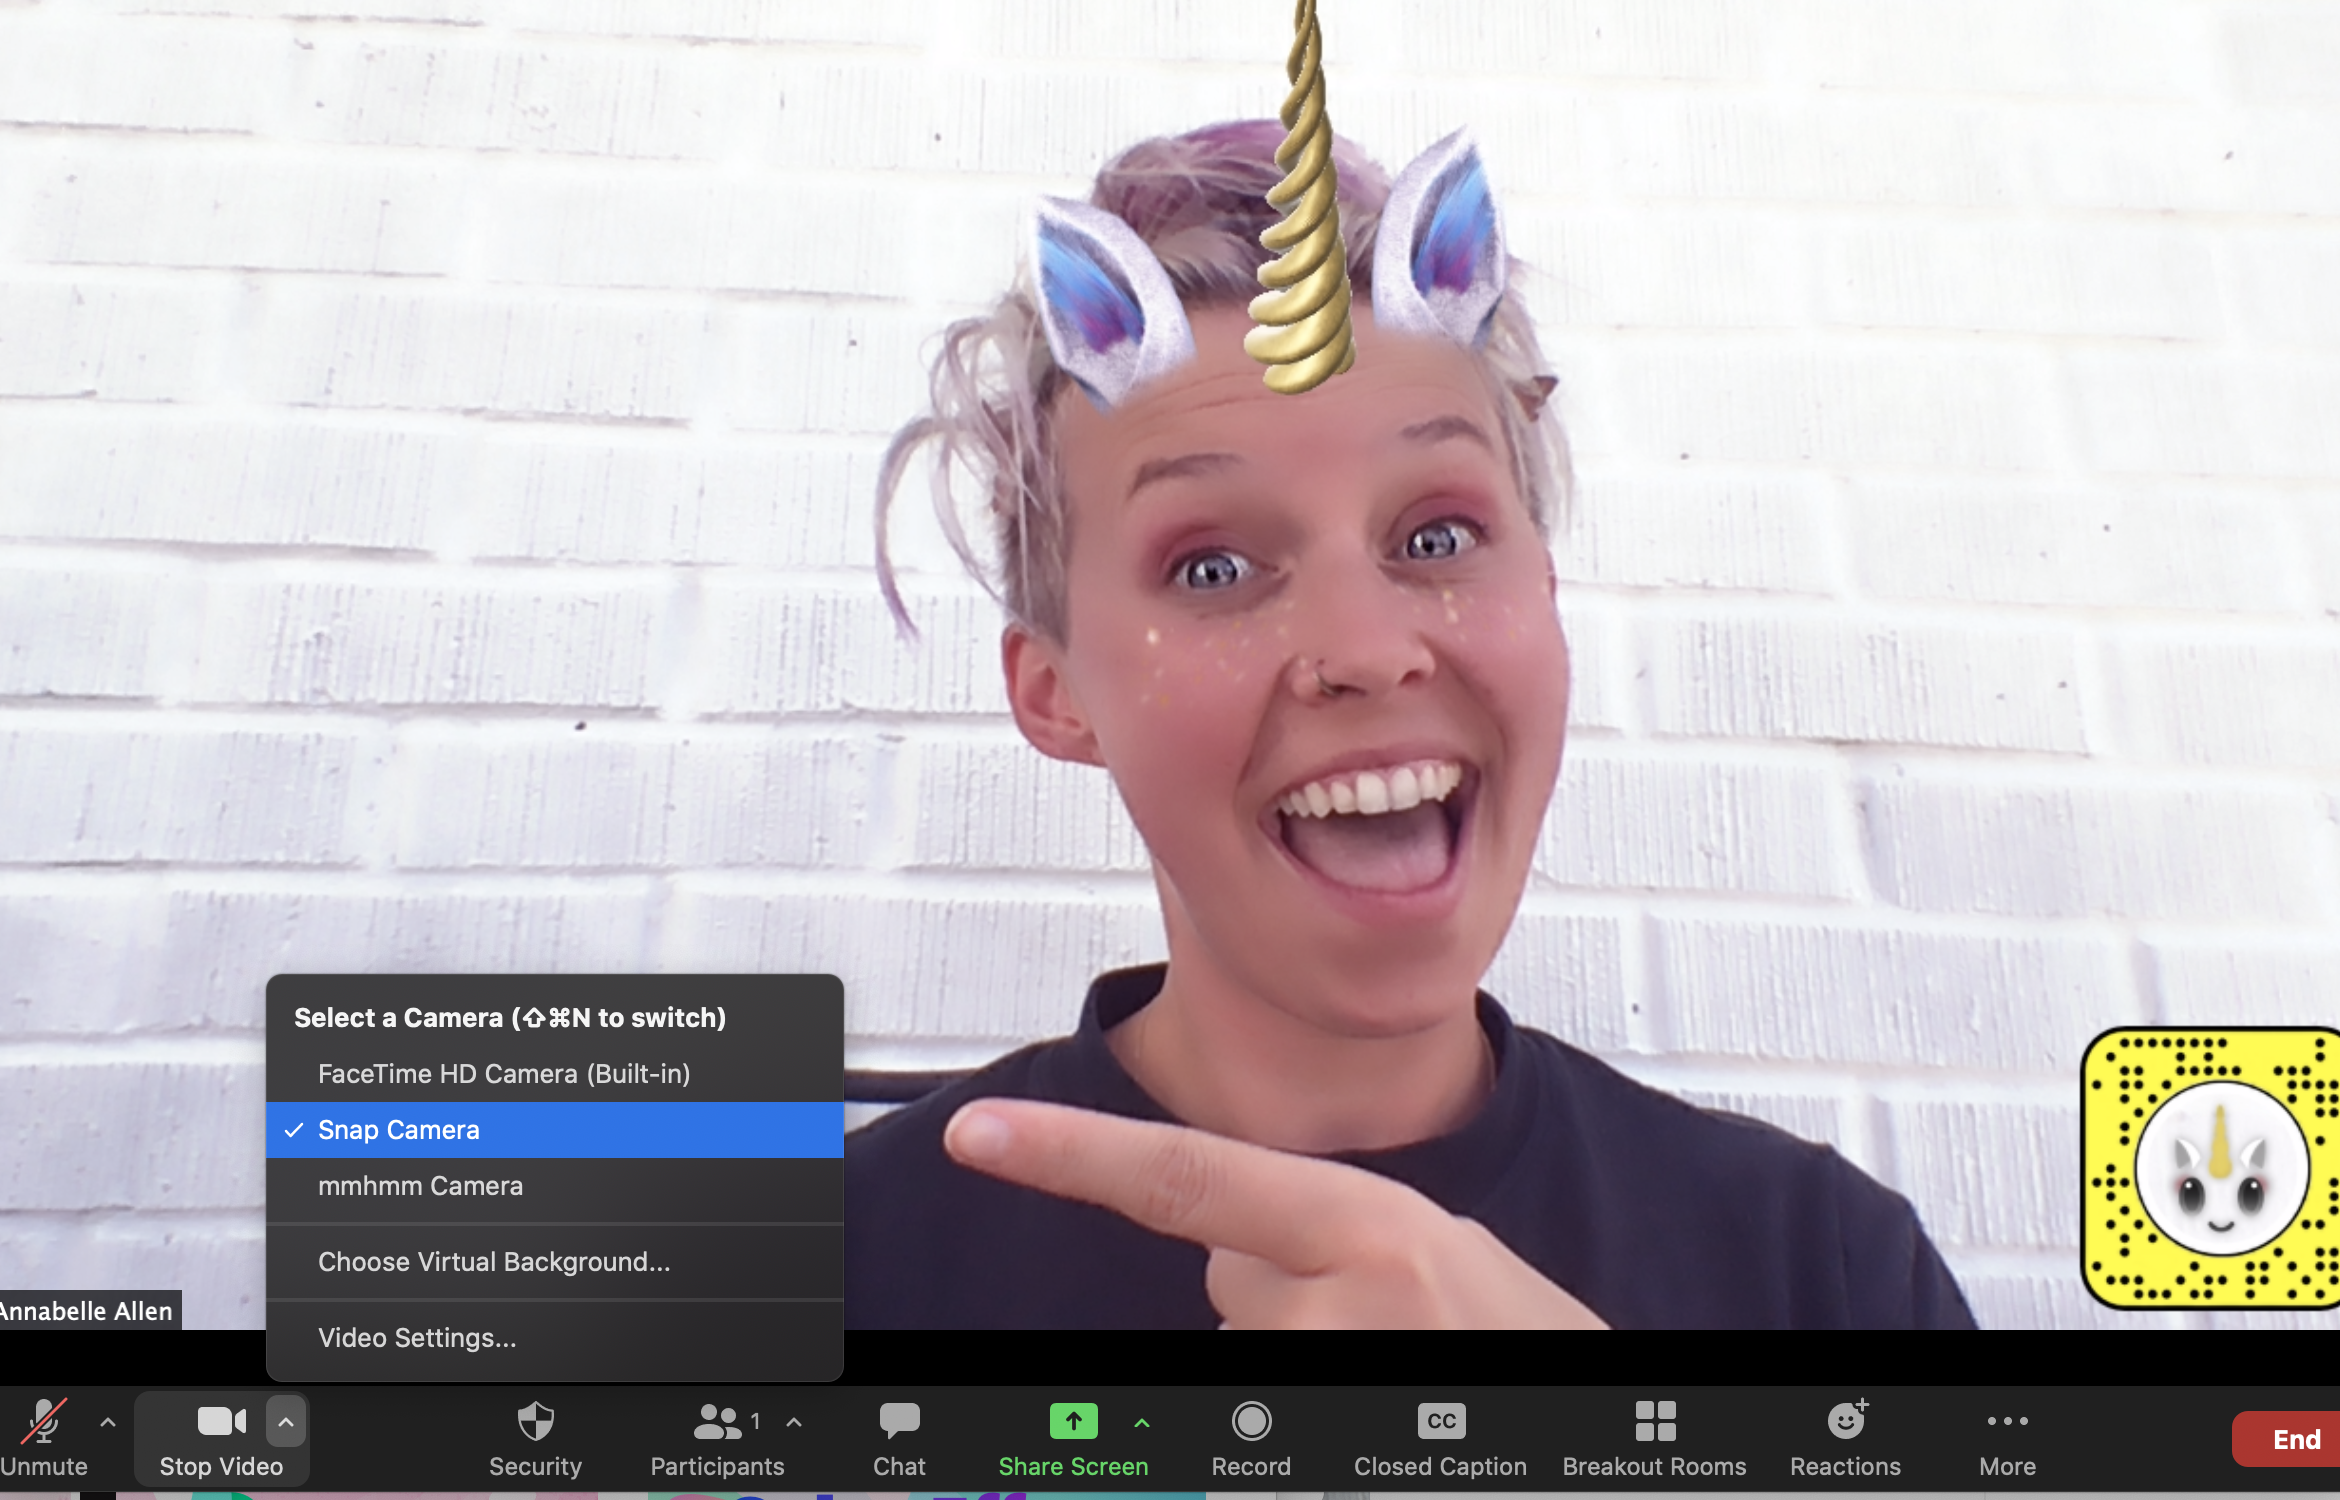Open Closed Caption settings
The image size is (2340, 1500).
click(1440, 1437)
